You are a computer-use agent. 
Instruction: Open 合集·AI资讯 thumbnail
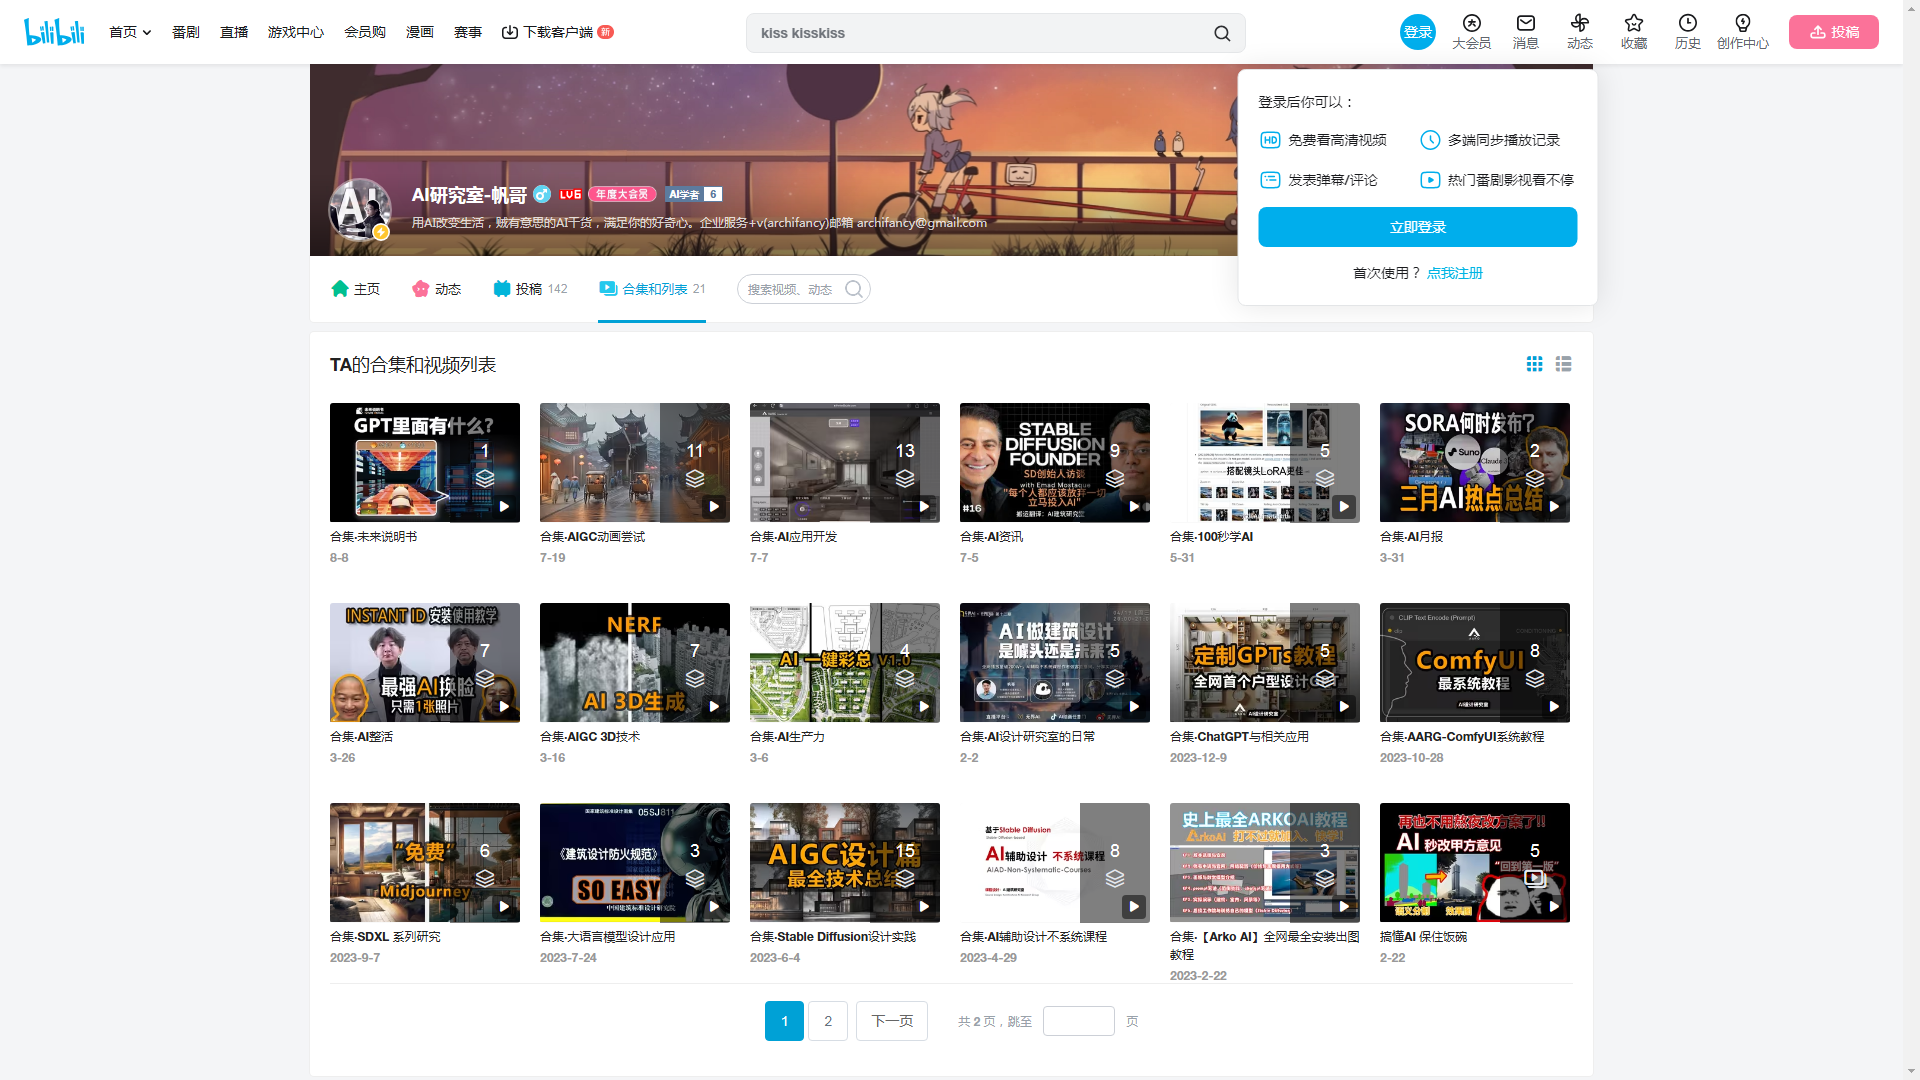coord(1055,462)
